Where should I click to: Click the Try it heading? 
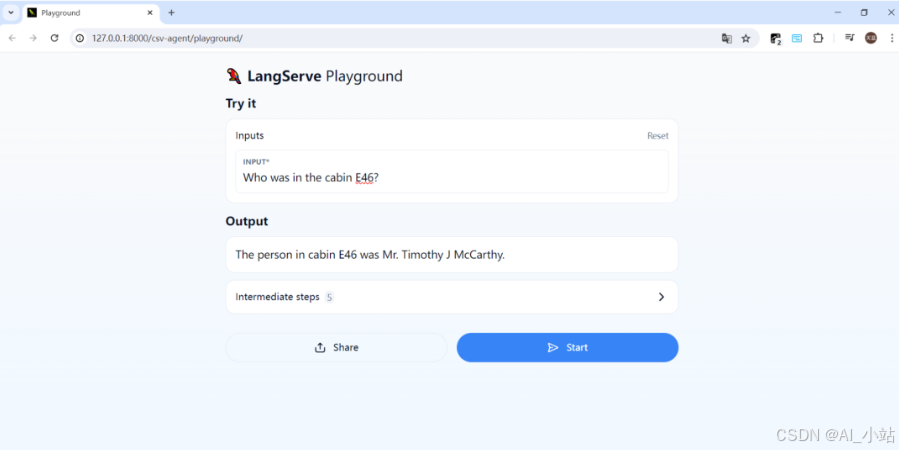pos(241,104)
